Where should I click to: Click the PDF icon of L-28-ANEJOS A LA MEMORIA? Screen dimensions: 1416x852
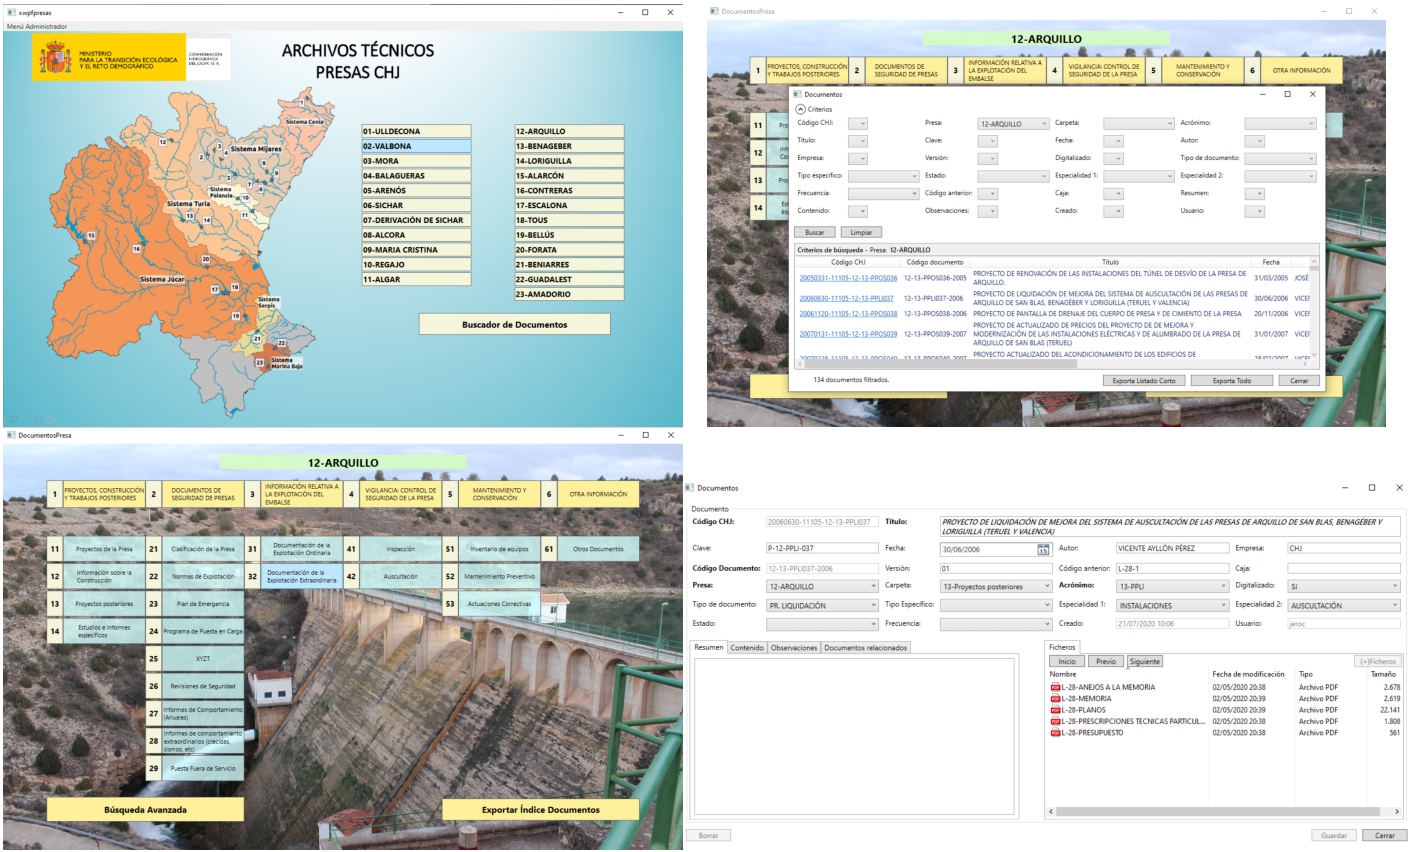[1055, 688]
